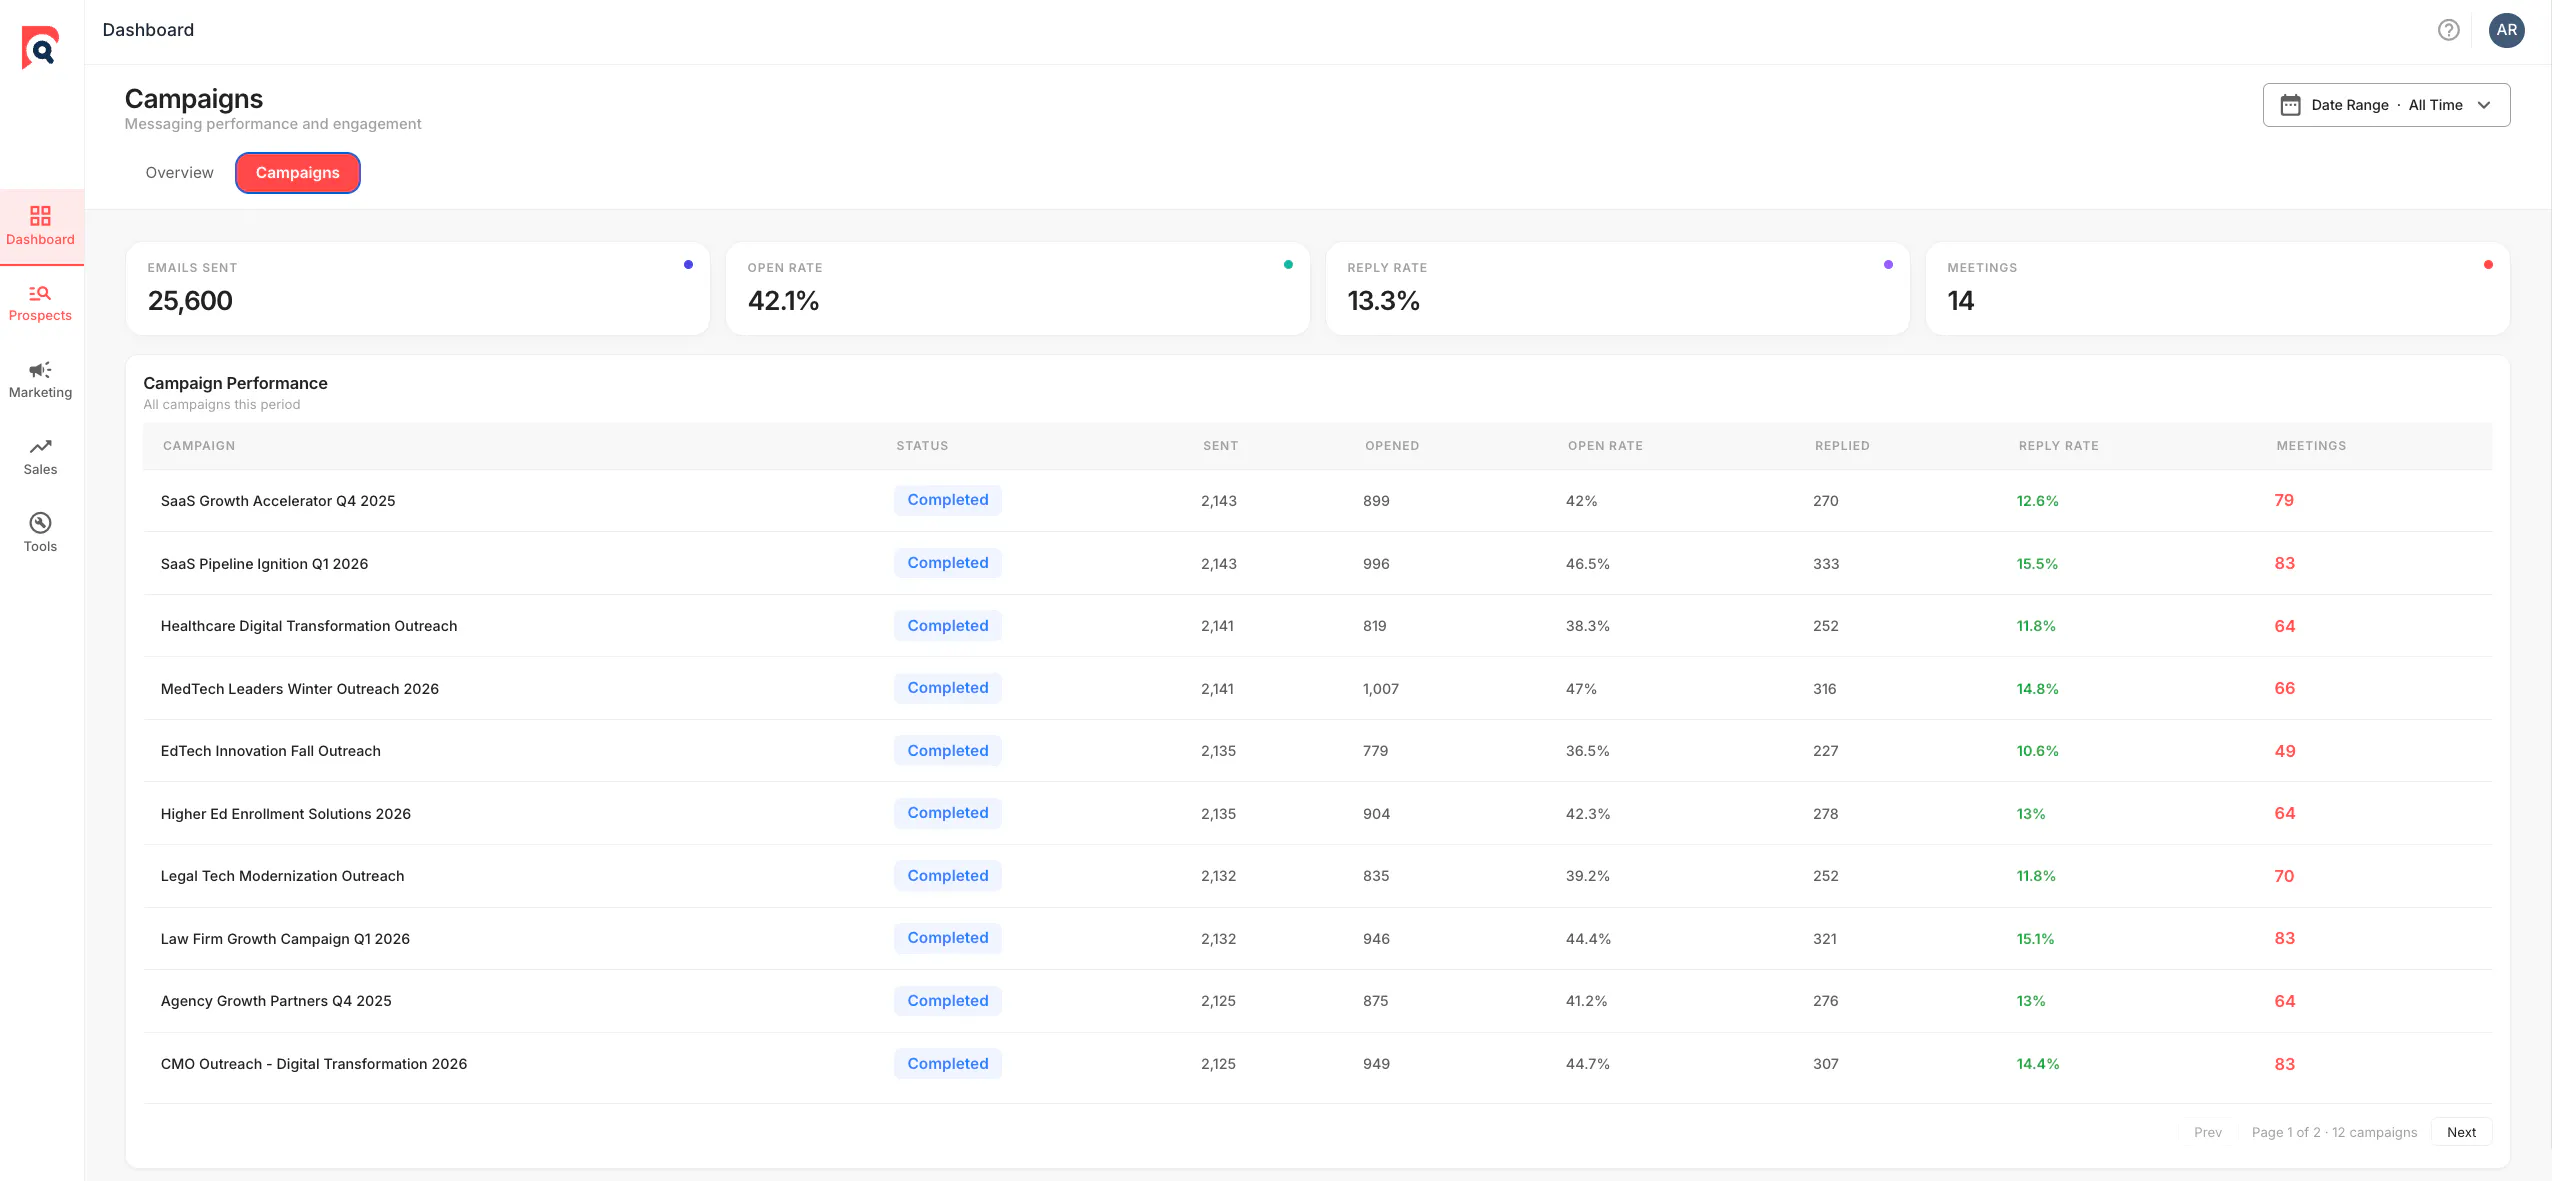Open Agency Growth Partners Q4 2025 campaign

click(276, 1001)
